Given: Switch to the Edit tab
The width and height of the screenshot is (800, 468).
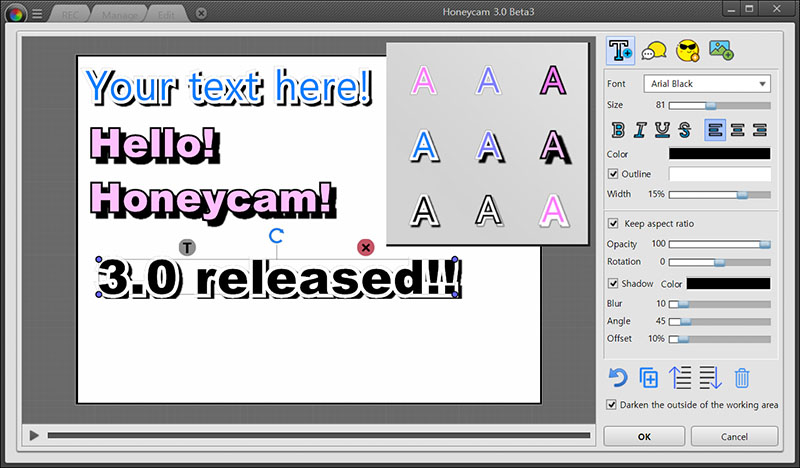Looking at the screenshot, I should (x=166, y=15).
